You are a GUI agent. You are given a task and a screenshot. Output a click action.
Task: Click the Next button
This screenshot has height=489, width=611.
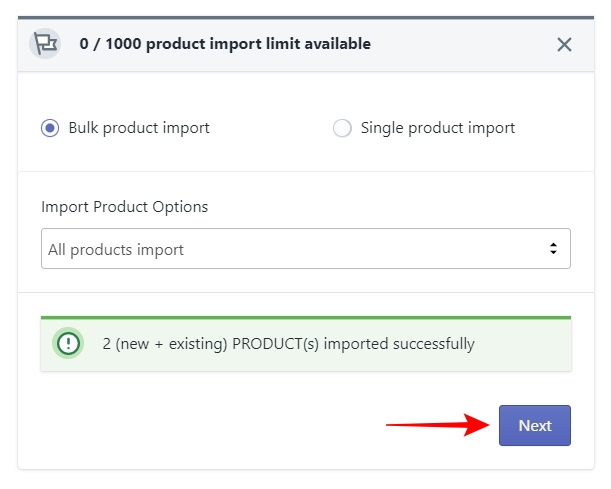pos(535,425)
